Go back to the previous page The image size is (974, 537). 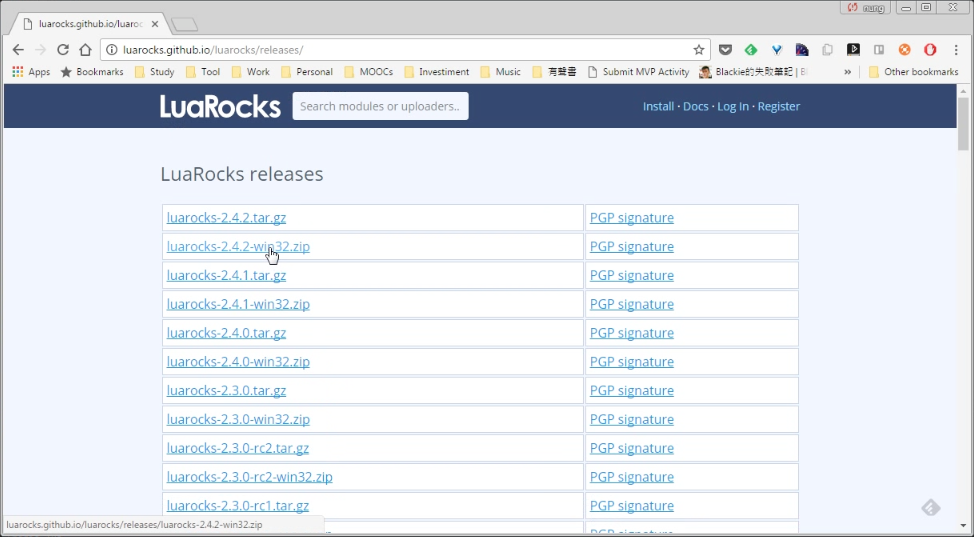[18, 50]
